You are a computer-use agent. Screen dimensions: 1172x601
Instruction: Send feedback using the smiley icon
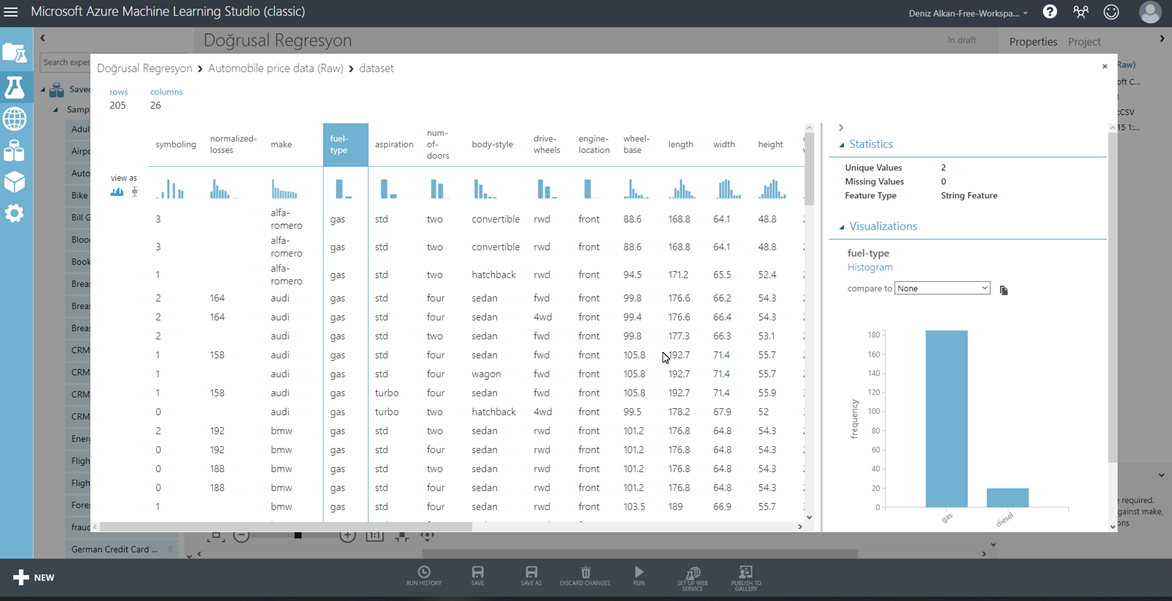coord(1111,12)
